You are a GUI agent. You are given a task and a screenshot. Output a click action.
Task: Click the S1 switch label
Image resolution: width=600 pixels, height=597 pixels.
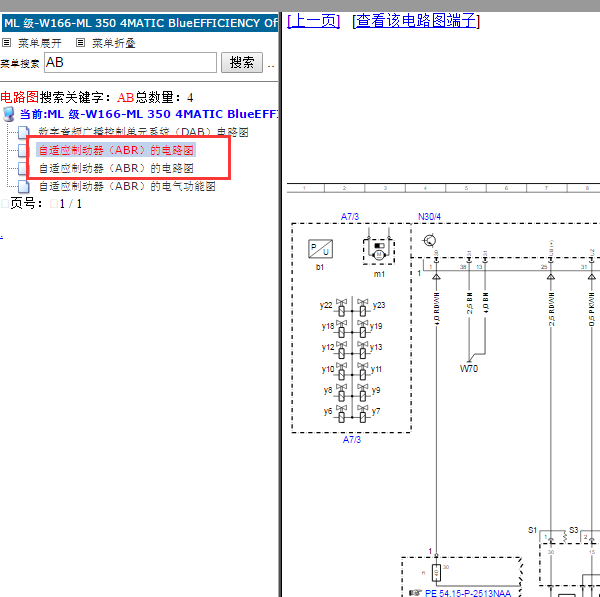532,530
